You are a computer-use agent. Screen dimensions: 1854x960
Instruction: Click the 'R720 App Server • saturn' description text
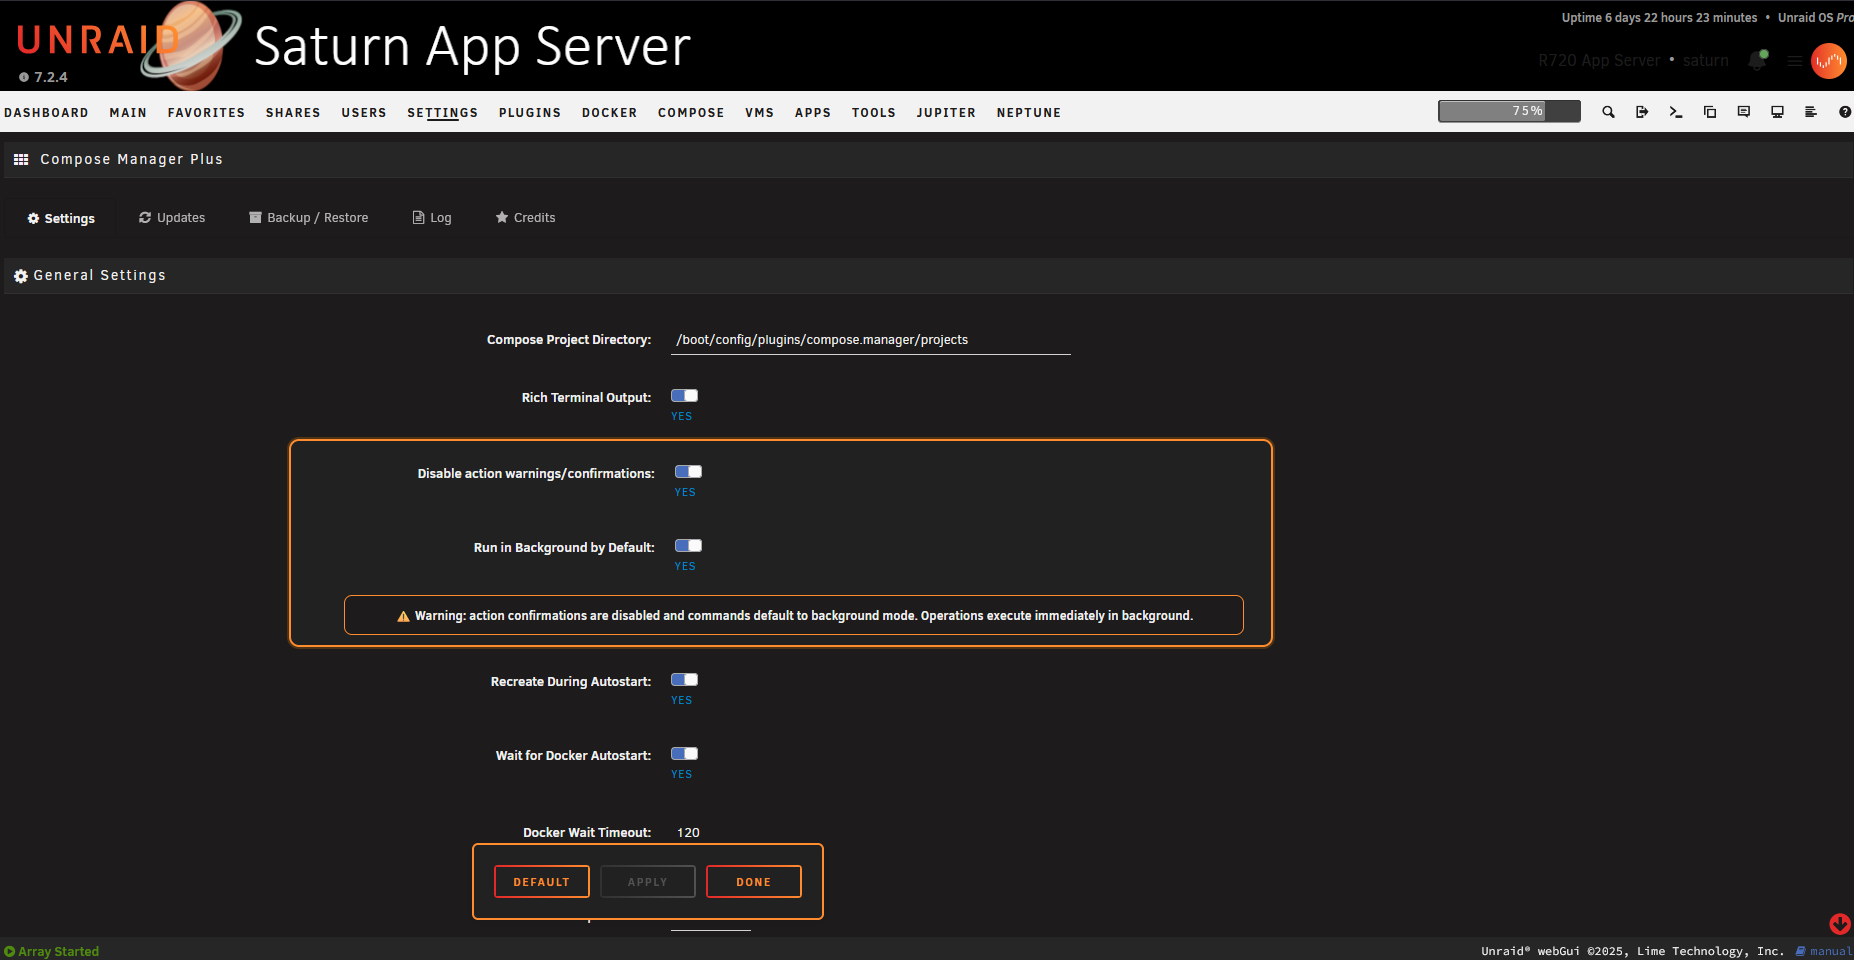[x=1634, y=61]
